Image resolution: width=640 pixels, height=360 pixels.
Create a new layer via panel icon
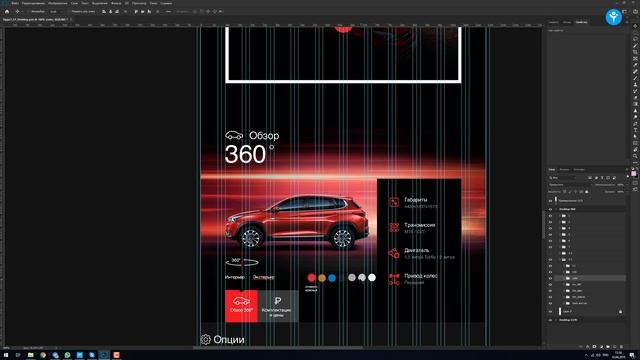point(615,347)
